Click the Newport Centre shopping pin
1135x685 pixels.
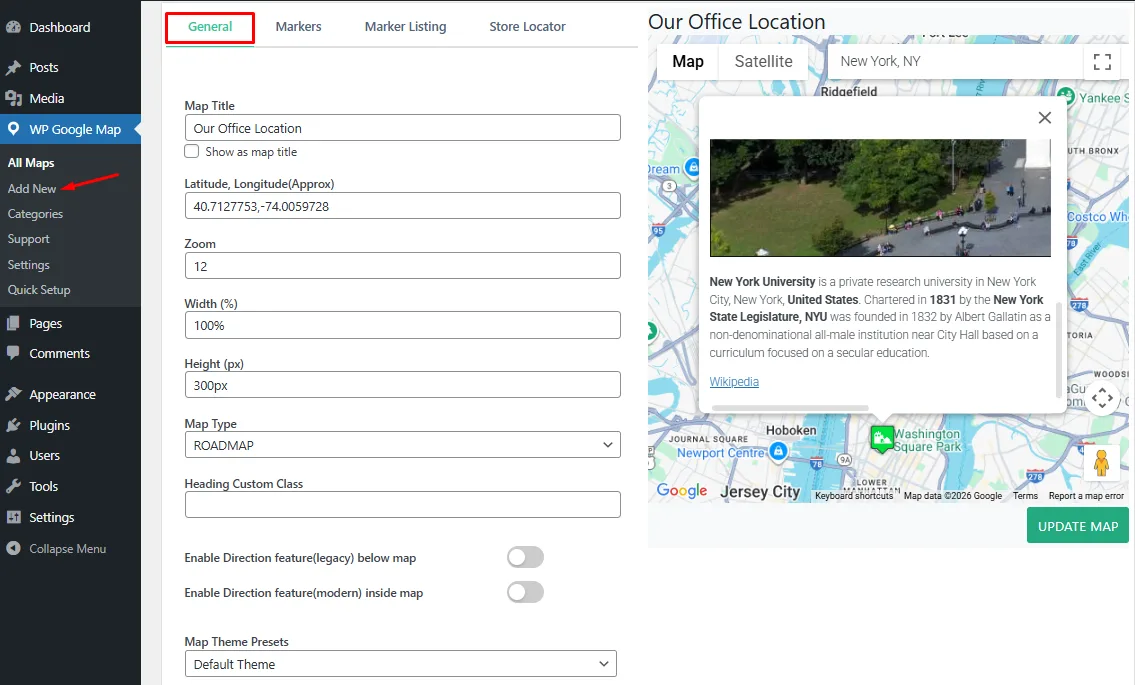click(778, 452)
